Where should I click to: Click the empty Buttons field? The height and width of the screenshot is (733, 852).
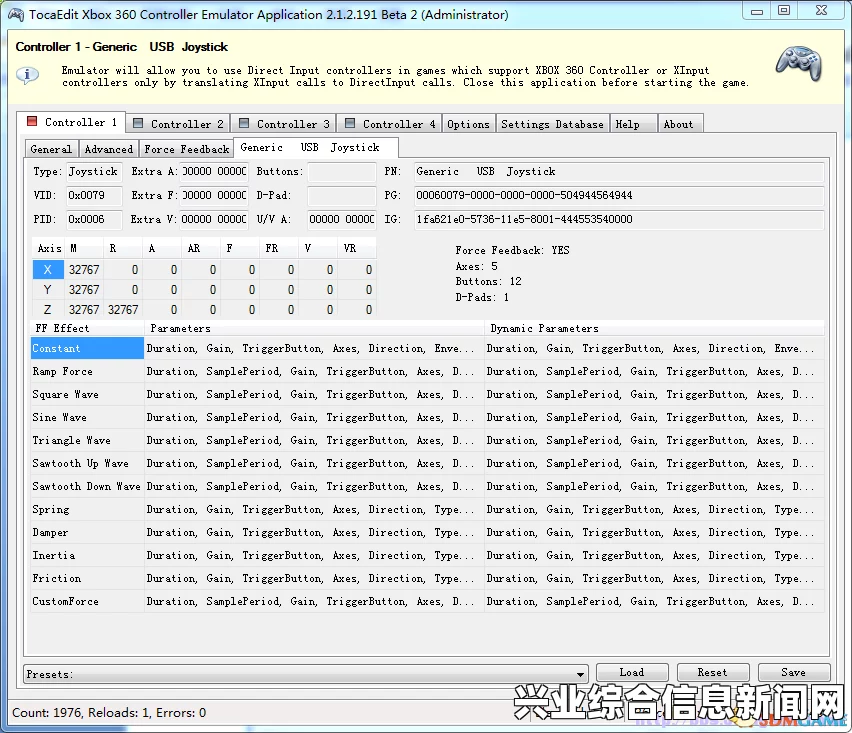point(342,172)
